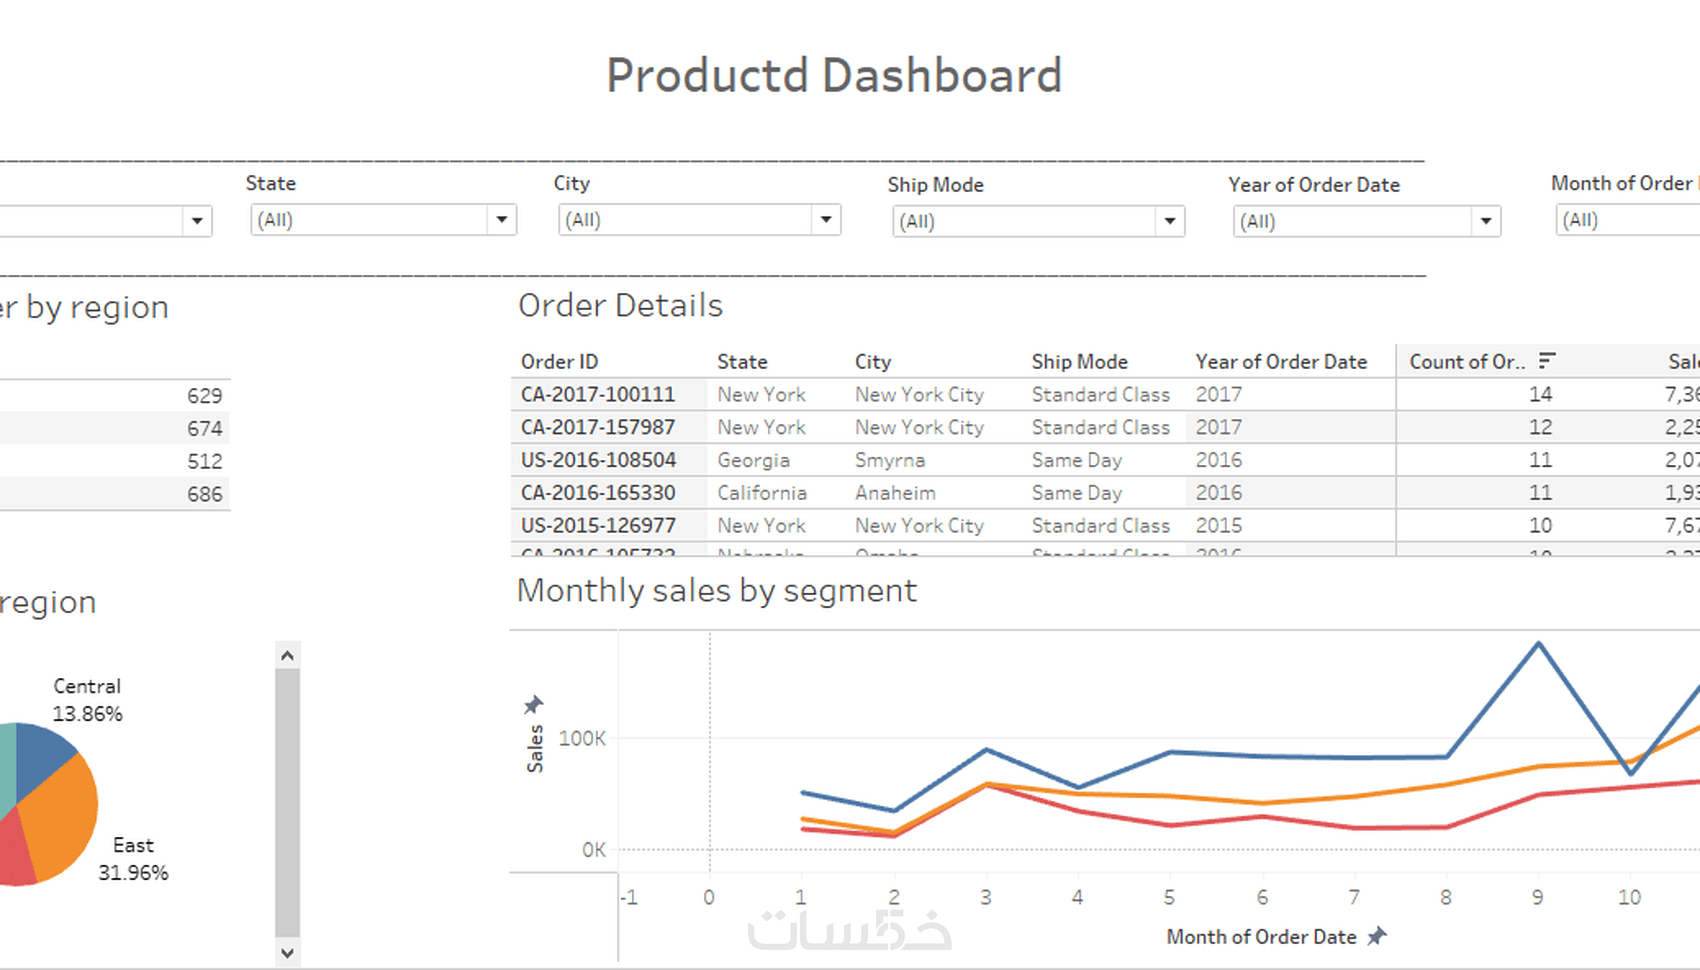Click the Ship Mode column header in table
Image resolution: width=1700 pixels, height=970 pixels.
[x=1079, y=361]
